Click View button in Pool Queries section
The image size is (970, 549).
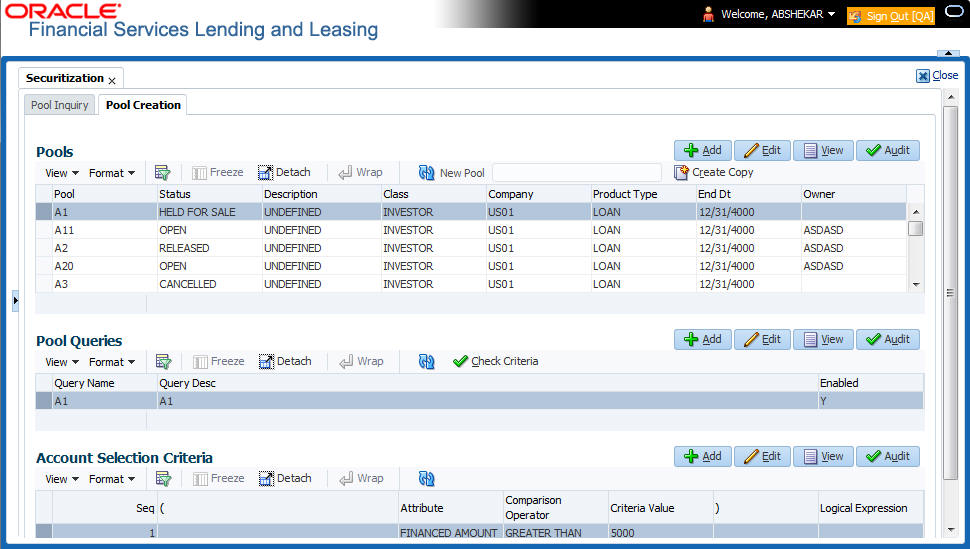823,339
